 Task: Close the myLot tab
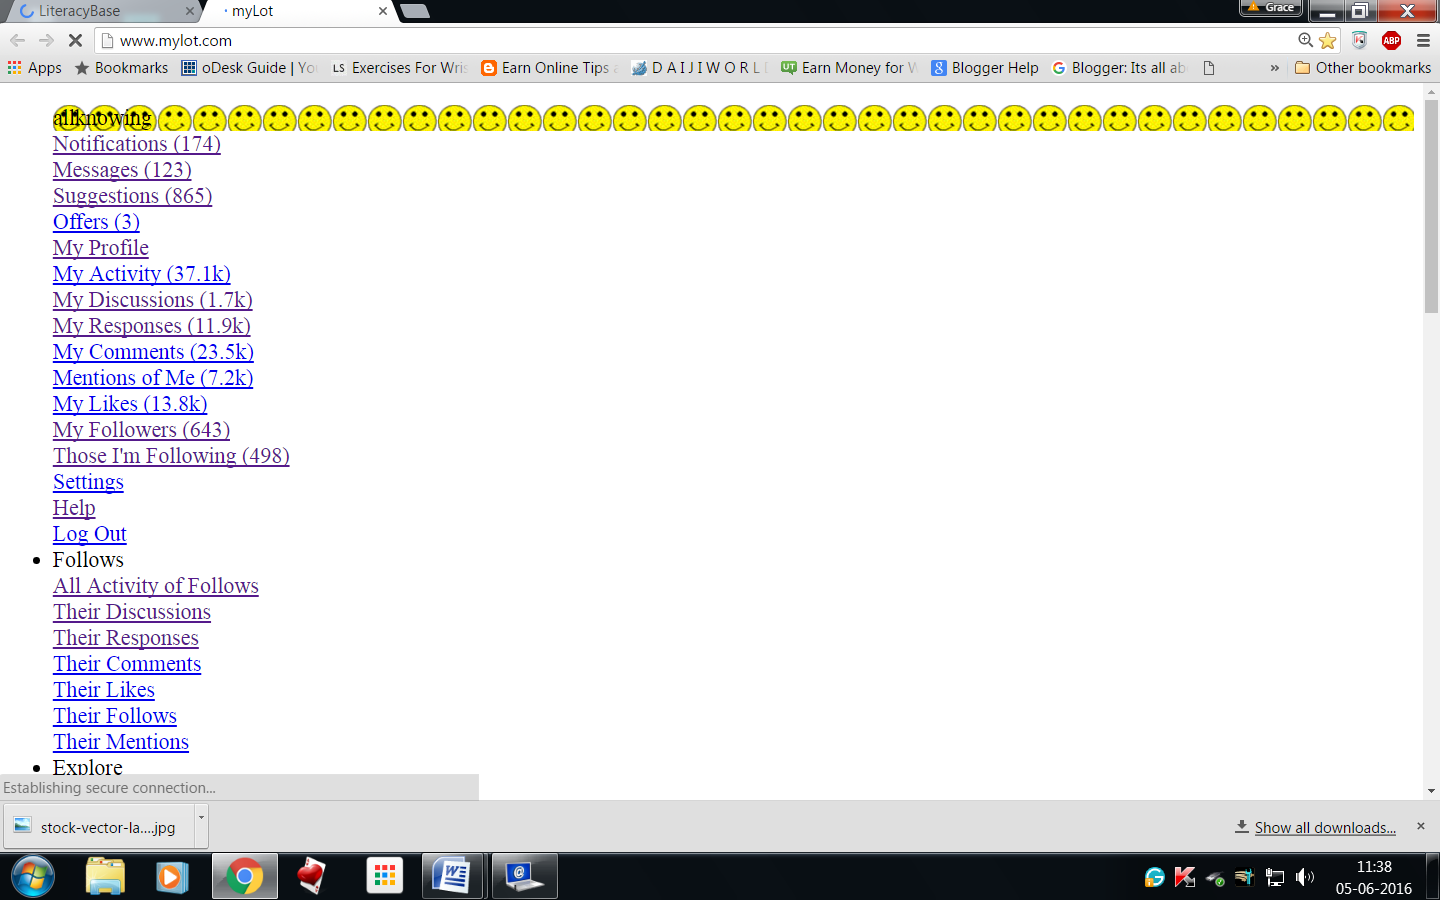coord(383,11)
